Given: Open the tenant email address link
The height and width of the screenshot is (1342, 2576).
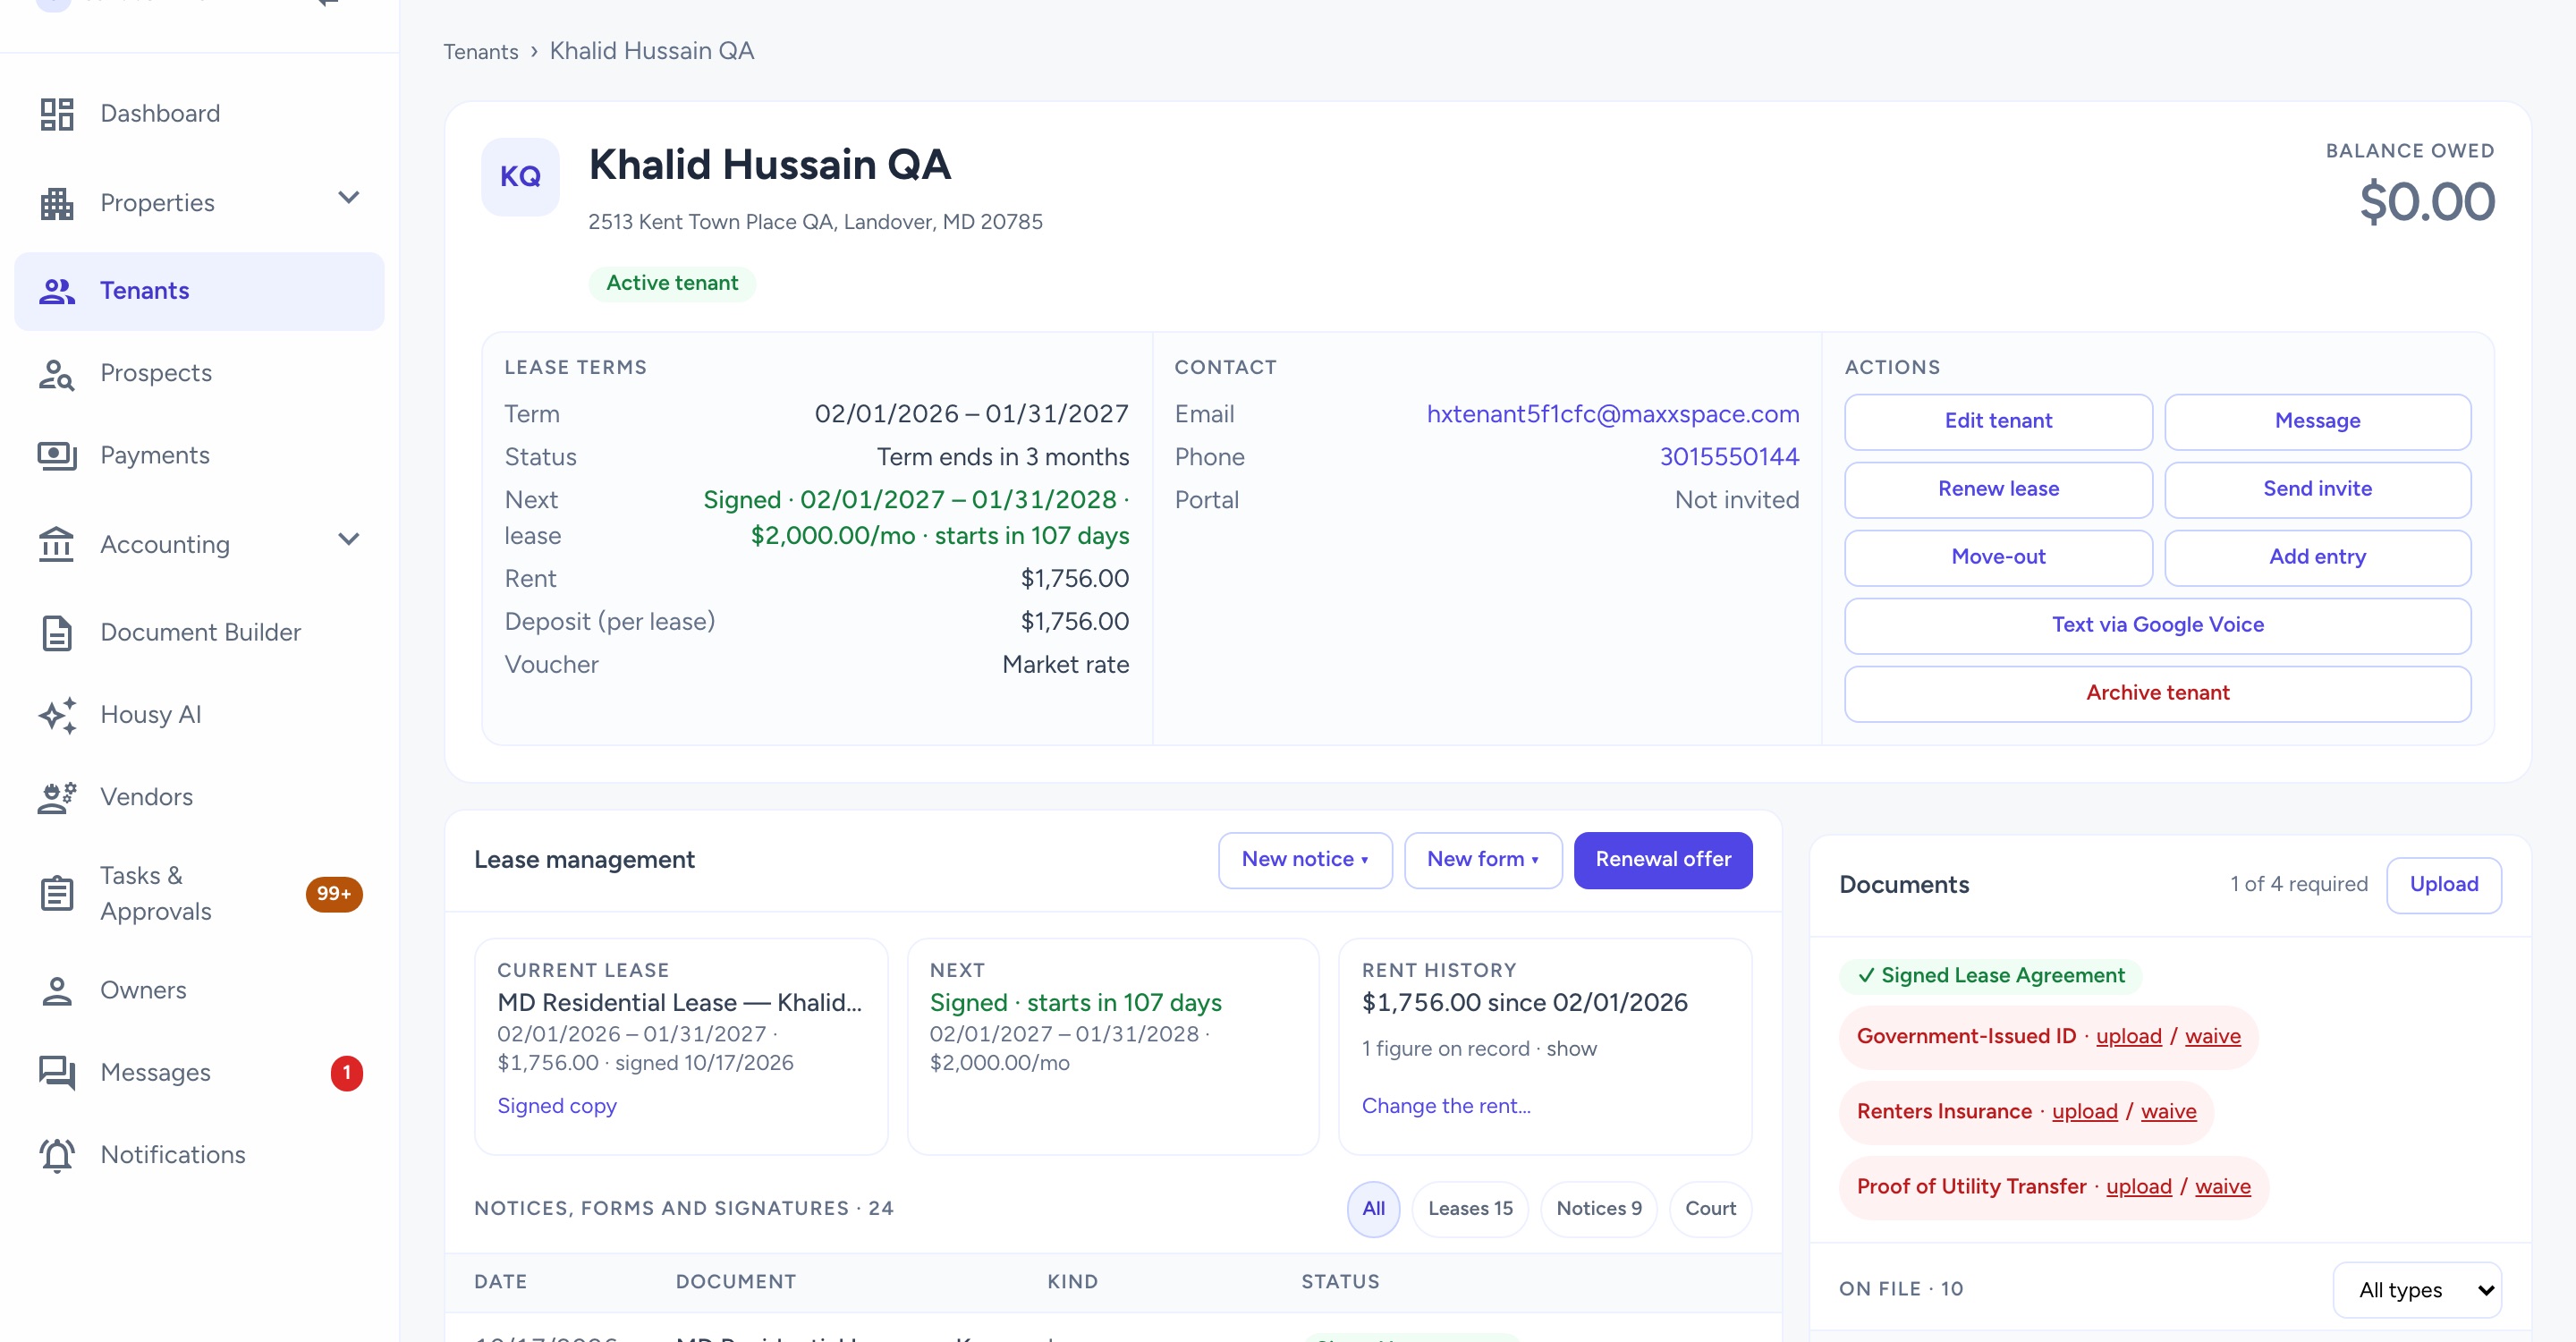Looking at the screenshot, I should coord(1612,415).
